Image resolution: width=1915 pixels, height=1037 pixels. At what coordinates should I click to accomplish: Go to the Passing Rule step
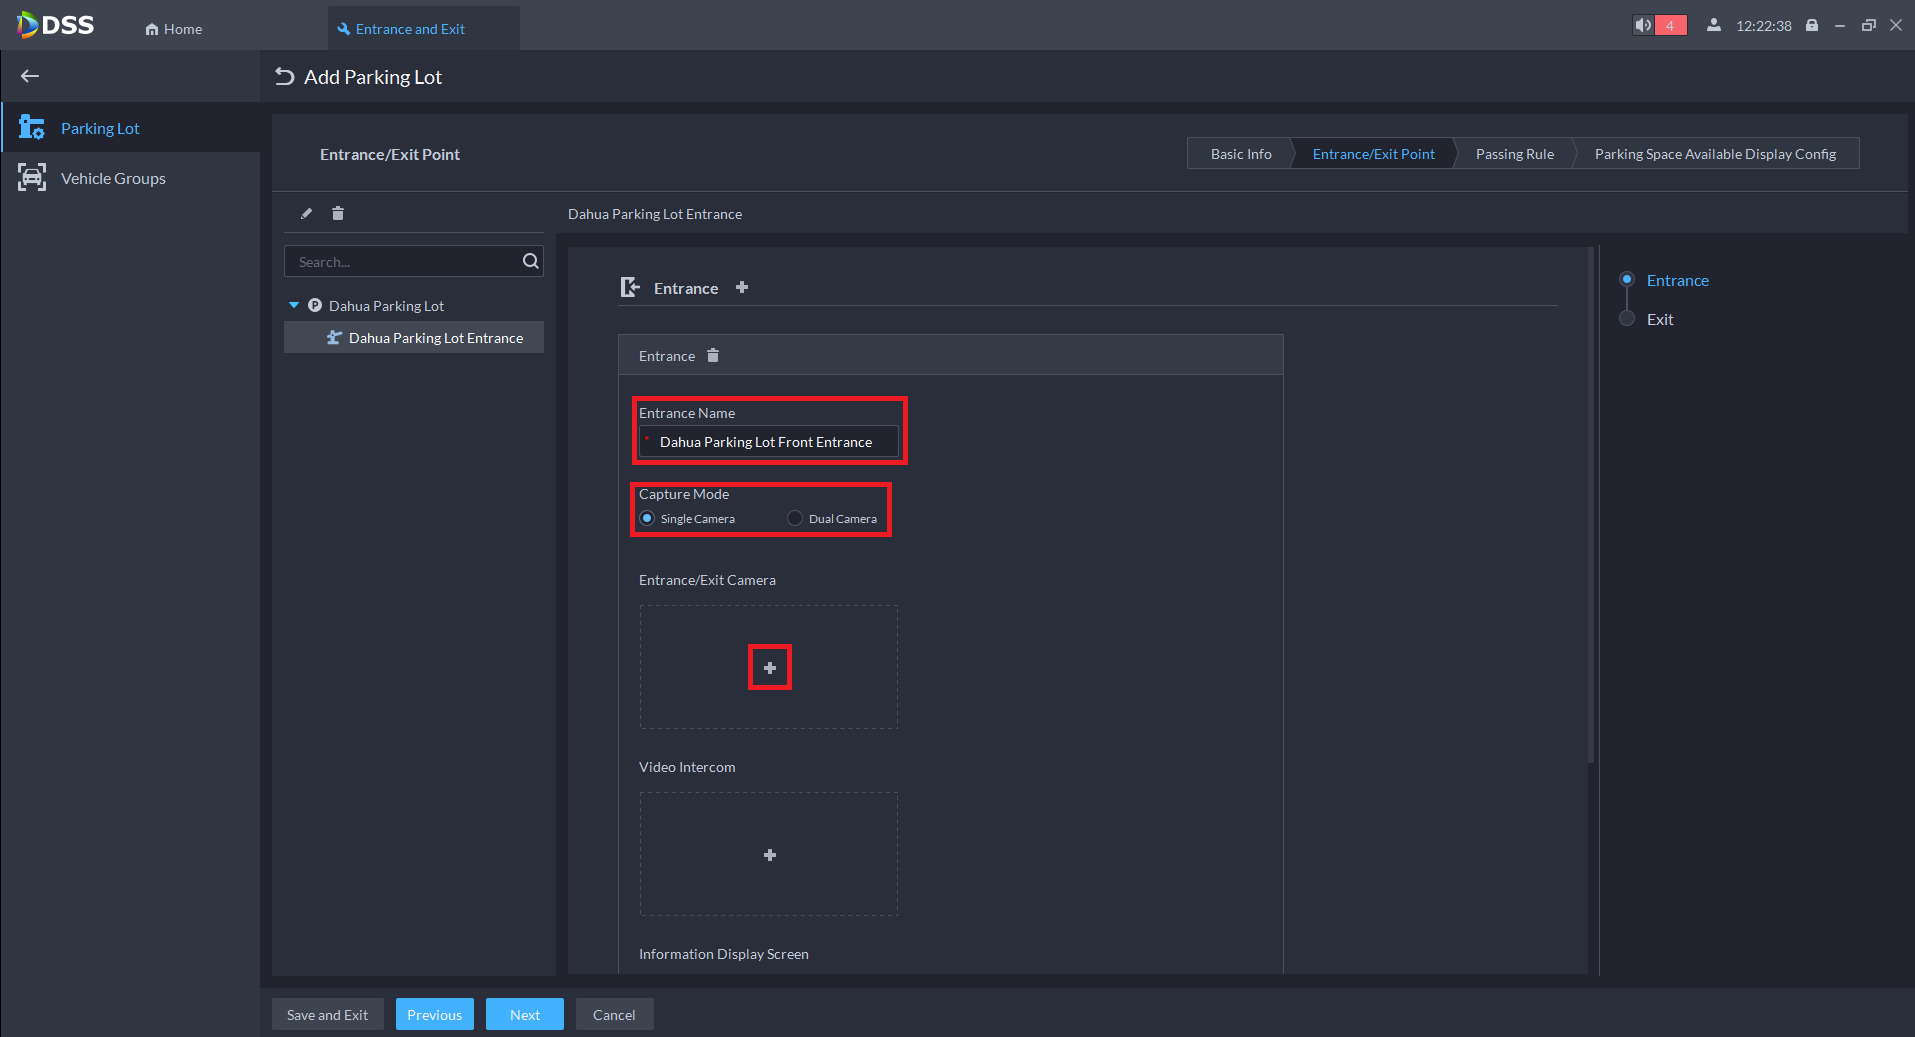point(1514,154)
